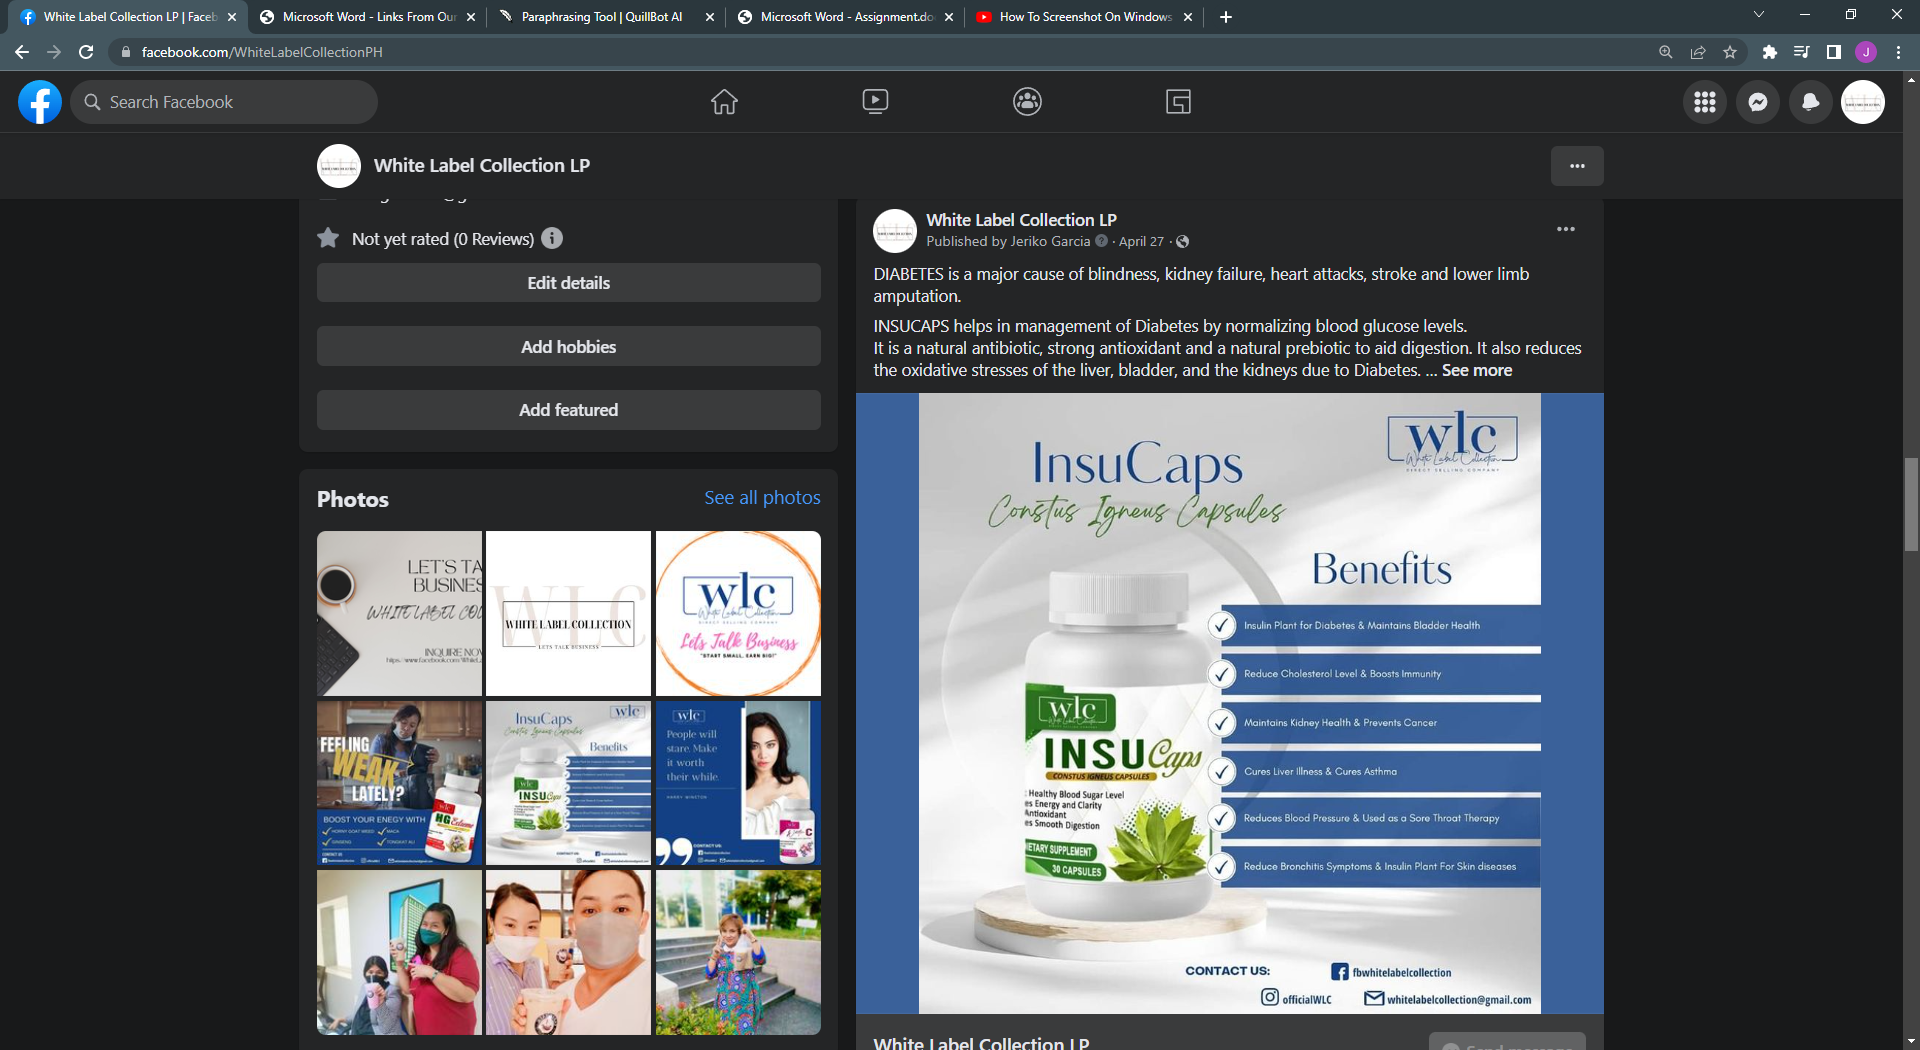Click the Chrome zoom magnifier icon
This screenshot has height=1050, width=1920.
click(1665, 52)
